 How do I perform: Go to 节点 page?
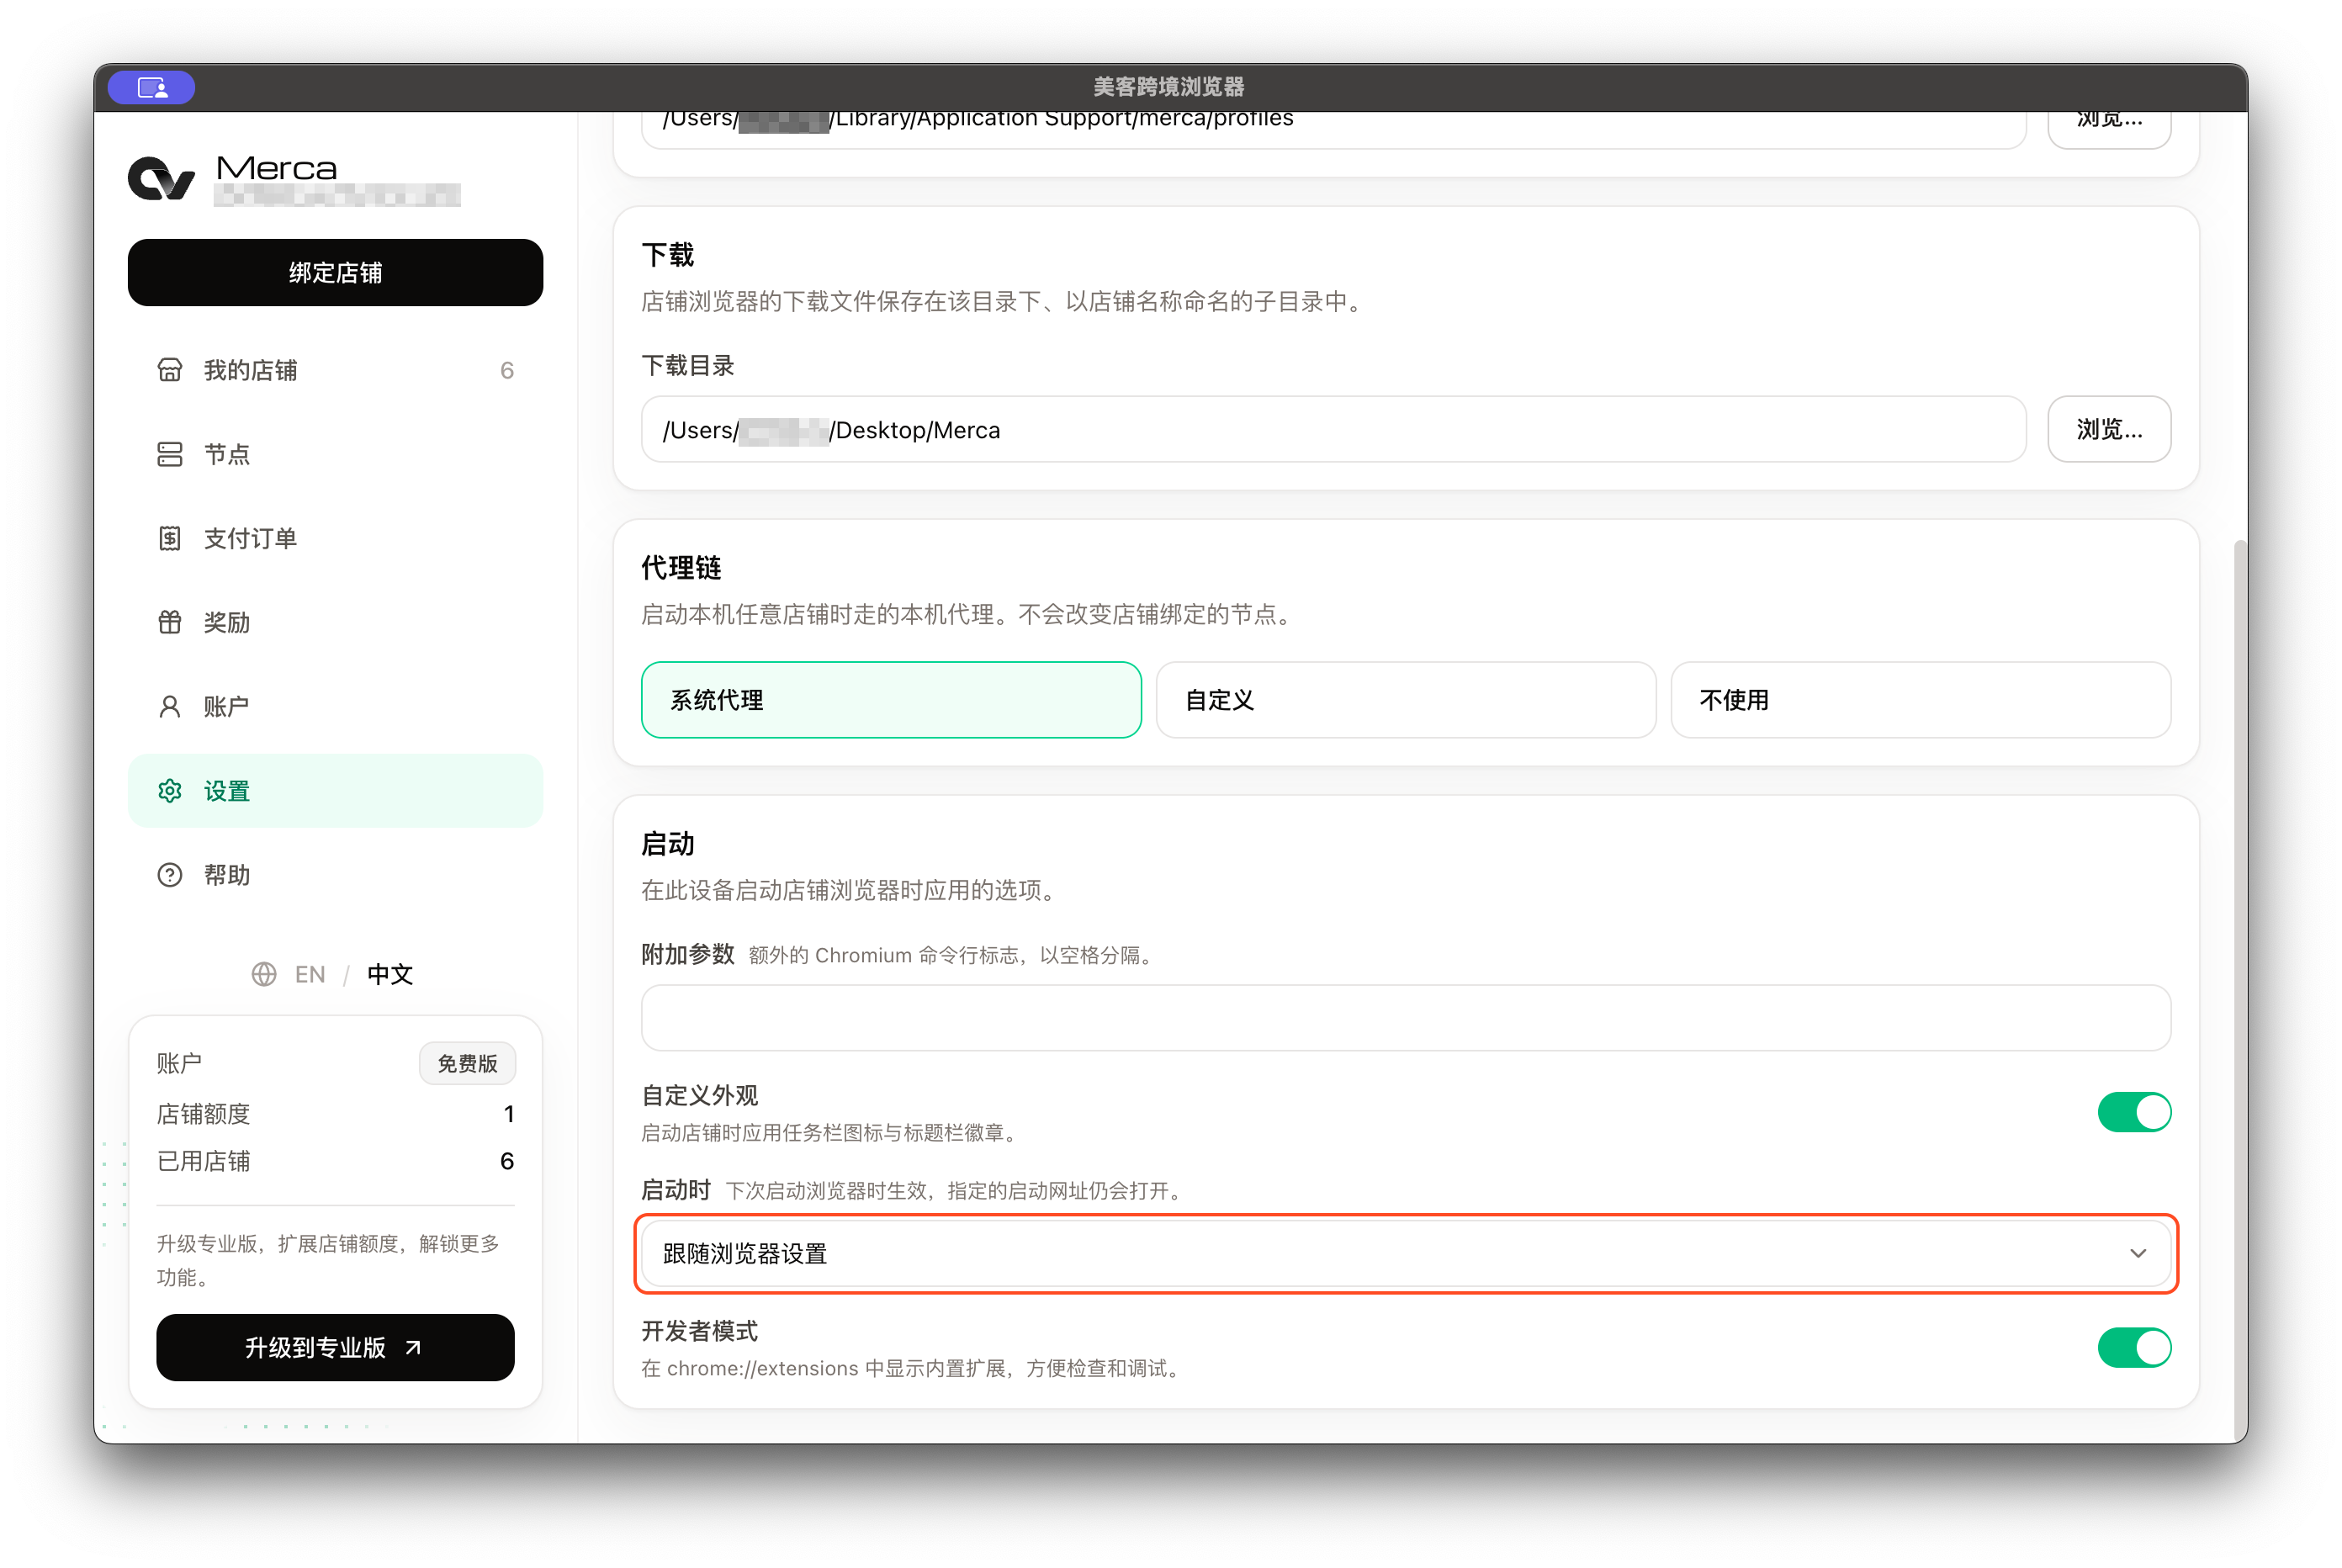[335, 454]
